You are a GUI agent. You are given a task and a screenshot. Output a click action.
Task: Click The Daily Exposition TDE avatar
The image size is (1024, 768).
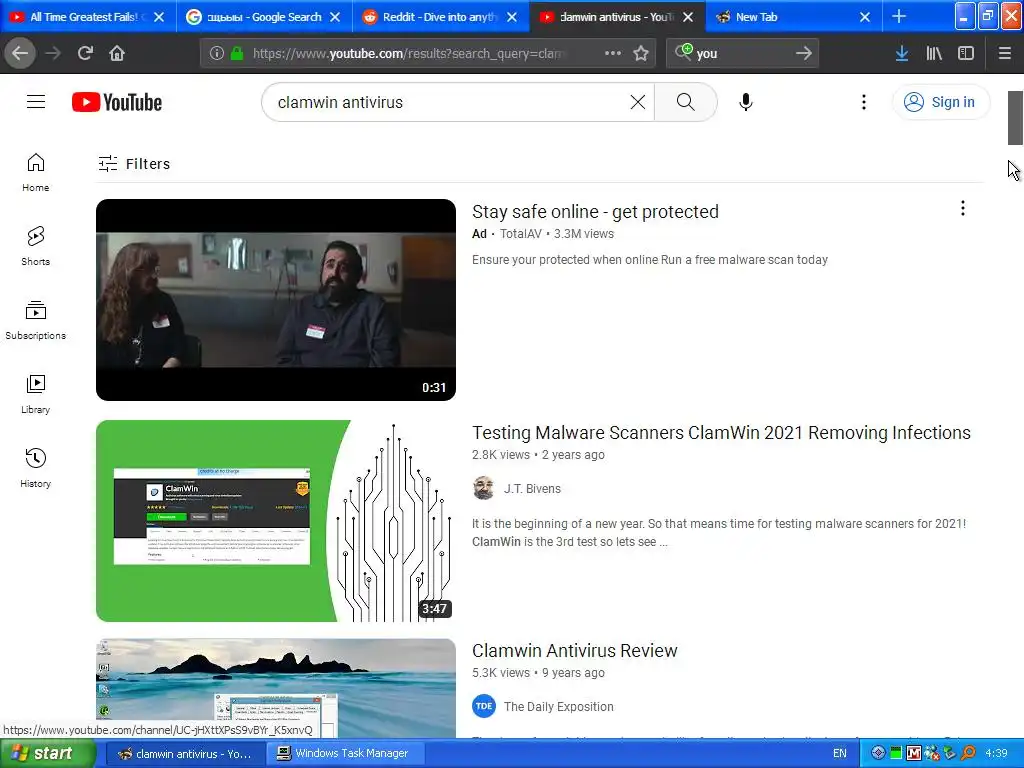pyautogui.click(x=483, y=706)
